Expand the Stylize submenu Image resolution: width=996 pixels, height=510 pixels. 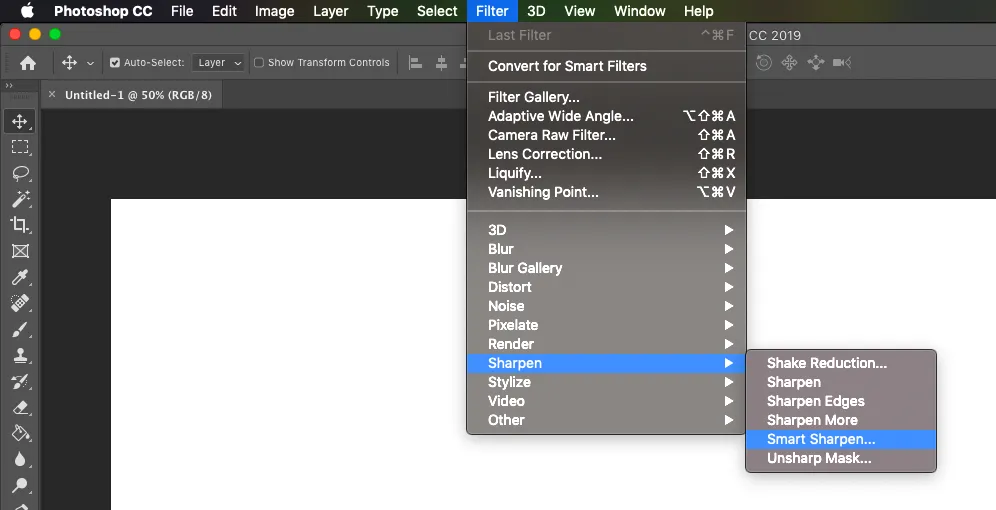606,382
